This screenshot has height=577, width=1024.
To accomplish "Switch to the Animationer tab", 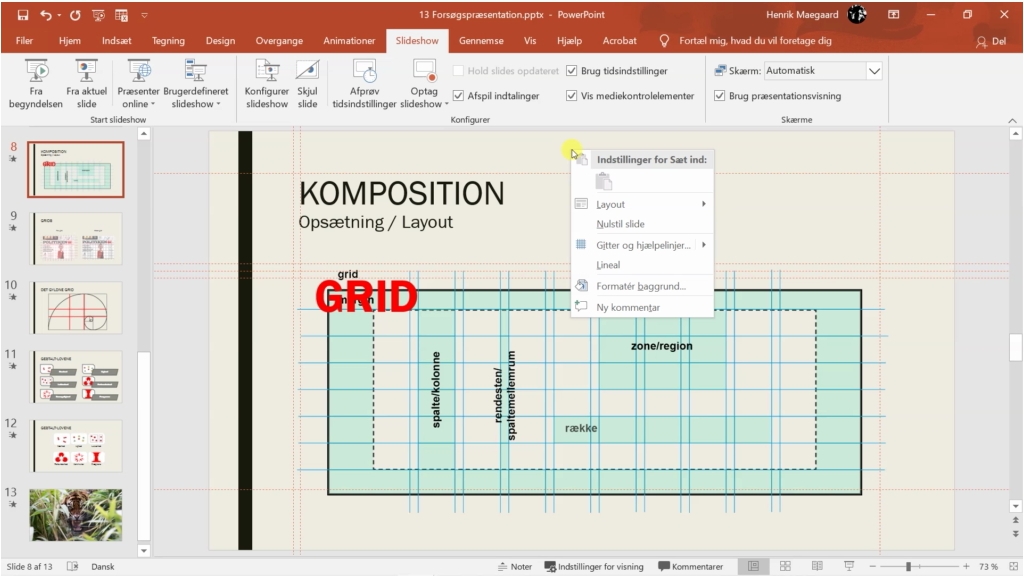I will click(349, 40).
